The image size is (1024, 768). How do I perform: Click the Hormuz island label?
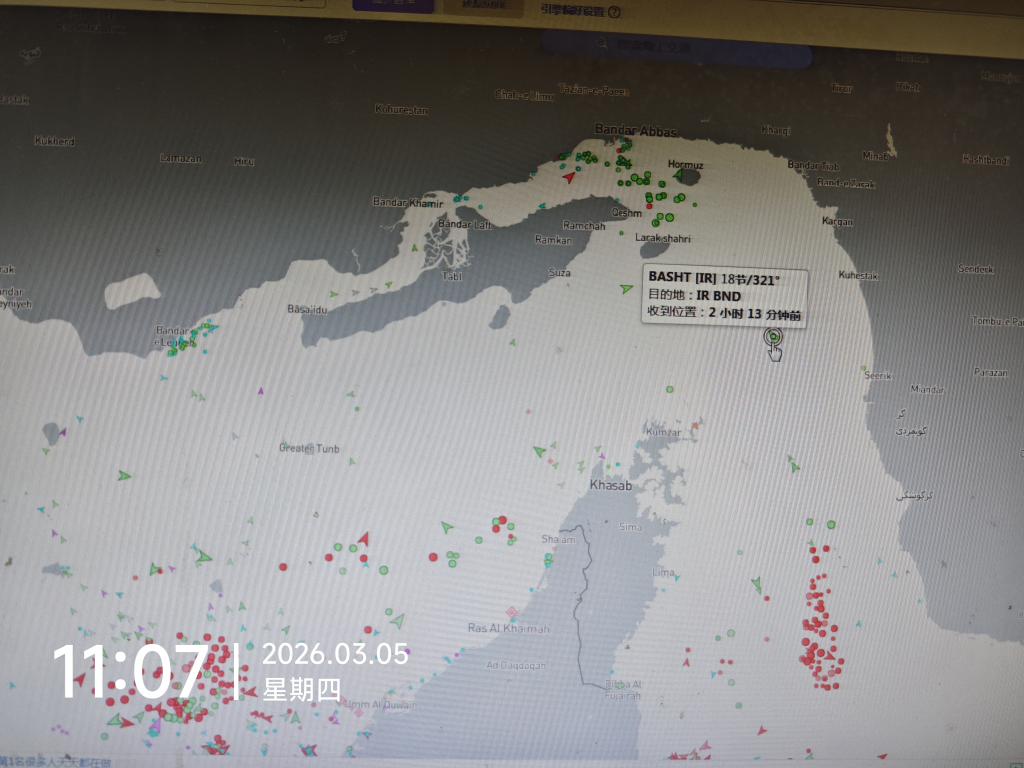click(x=686, y=164)
